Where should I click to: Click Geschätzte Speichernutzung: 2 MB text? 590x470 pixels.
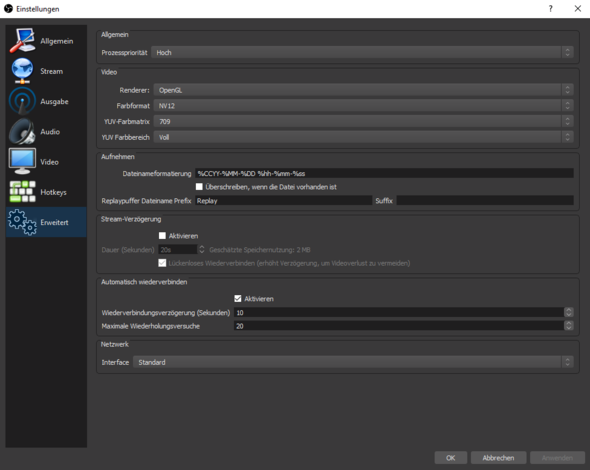pos(260,250)
